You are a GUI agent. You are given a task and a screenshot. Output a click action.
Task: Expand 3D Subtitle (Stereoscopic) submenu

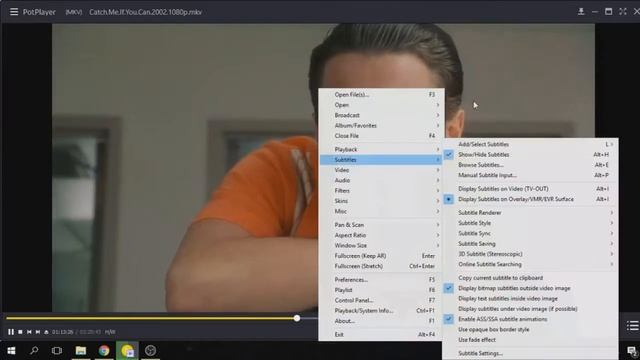[530, 254]
